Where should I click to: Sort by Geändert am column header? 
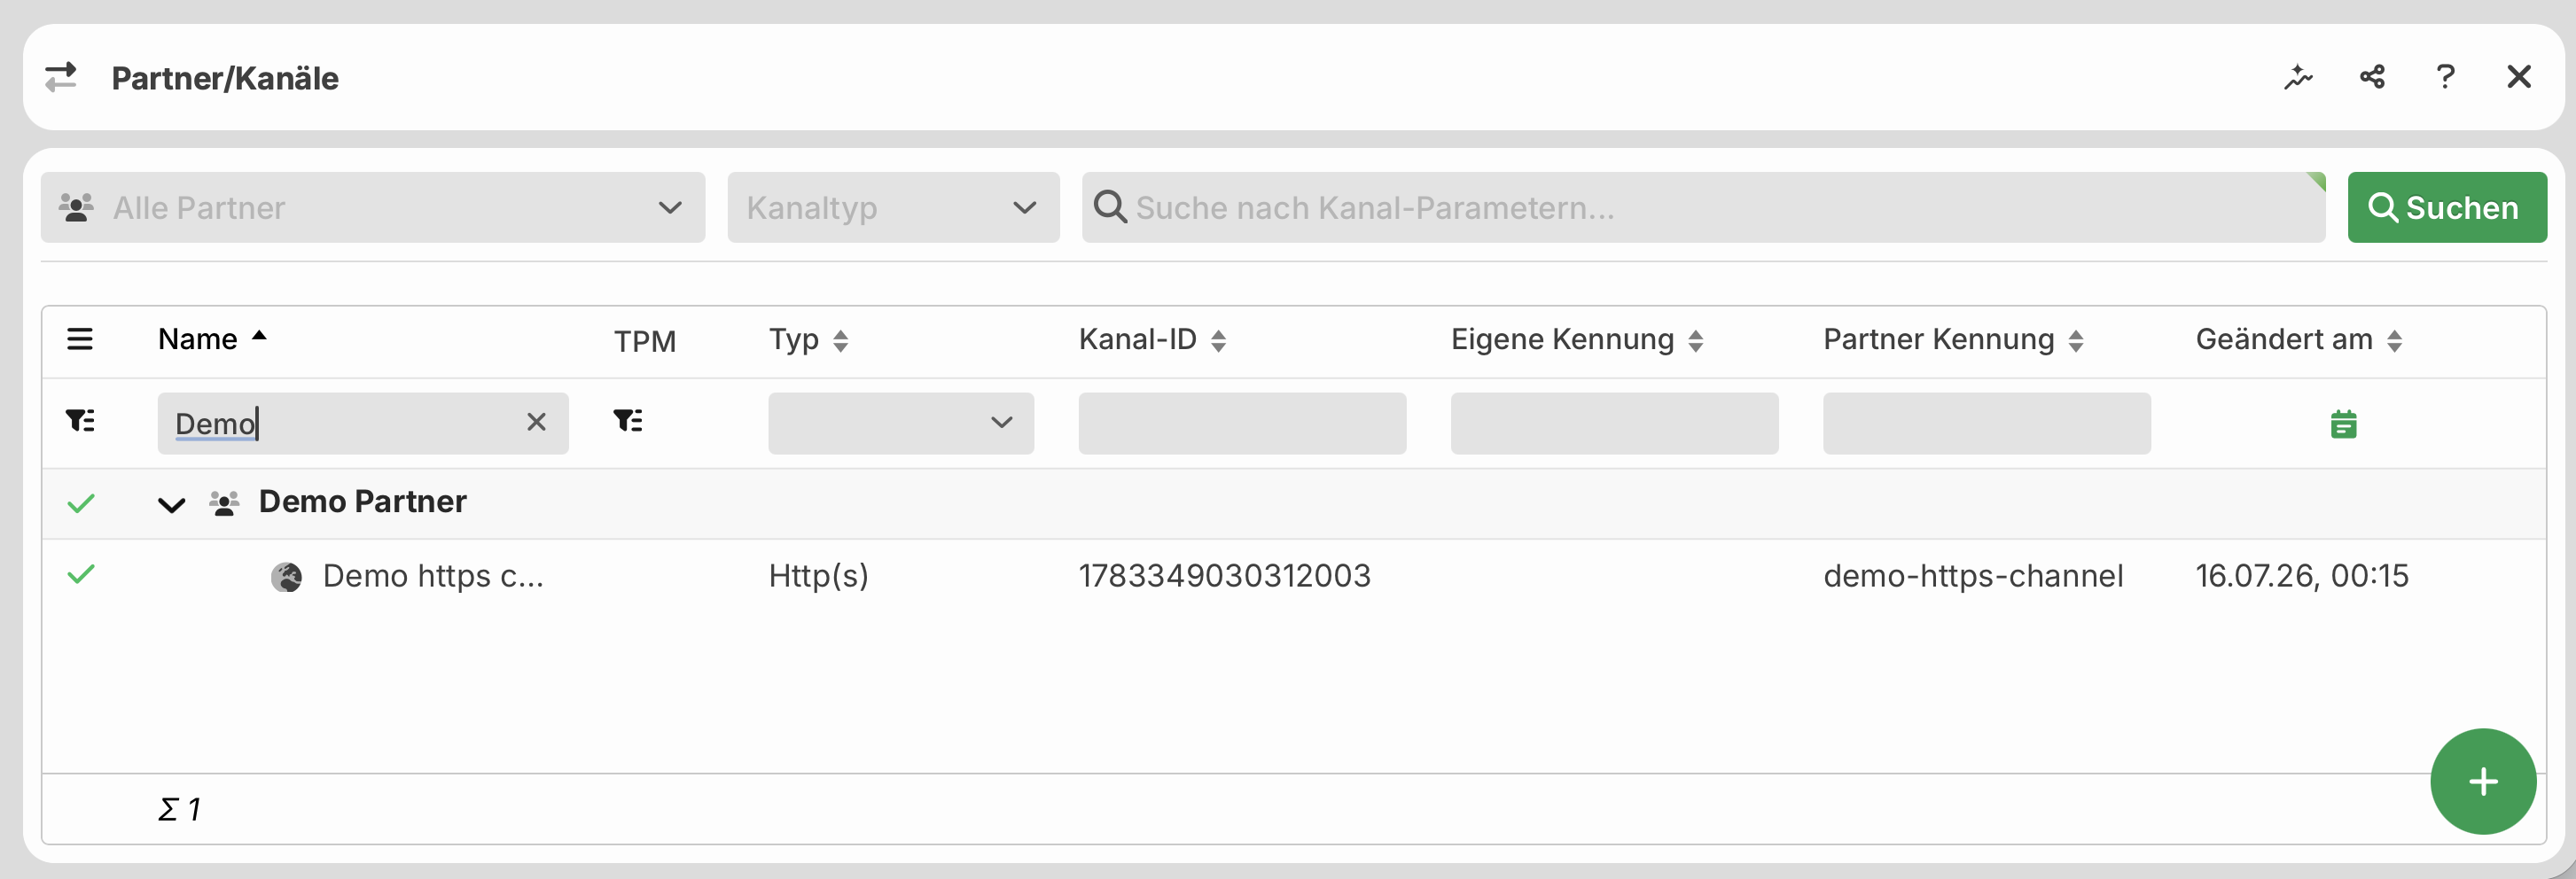2298,340
